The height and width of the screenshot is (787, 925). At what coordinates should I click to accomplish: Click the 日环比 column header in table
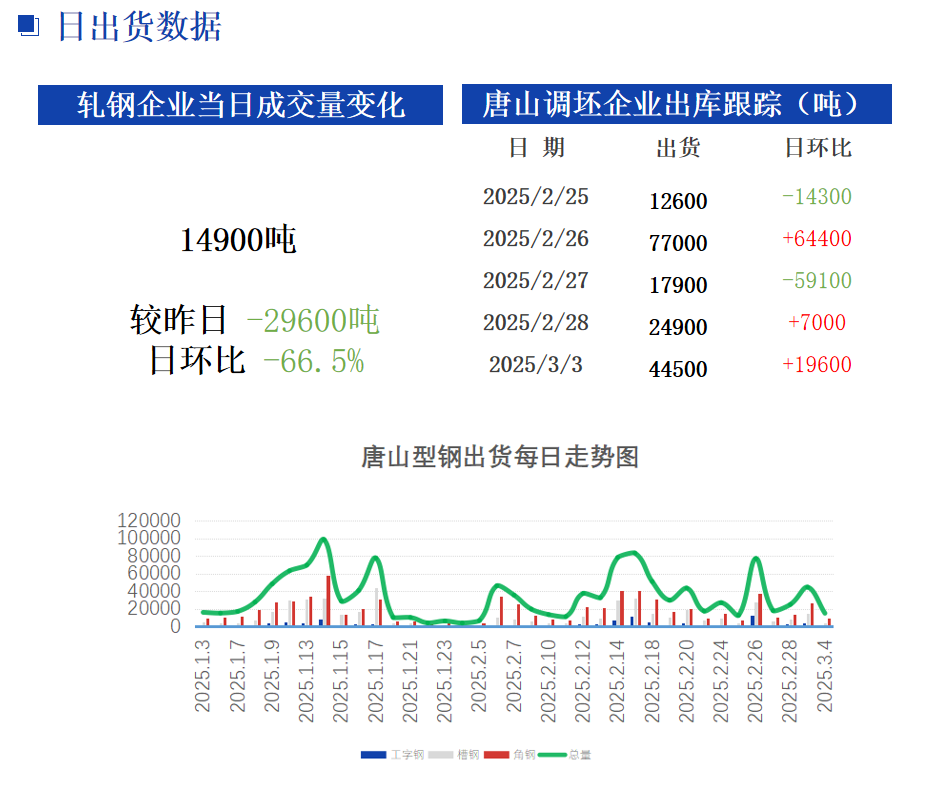[x=817, y=148]
